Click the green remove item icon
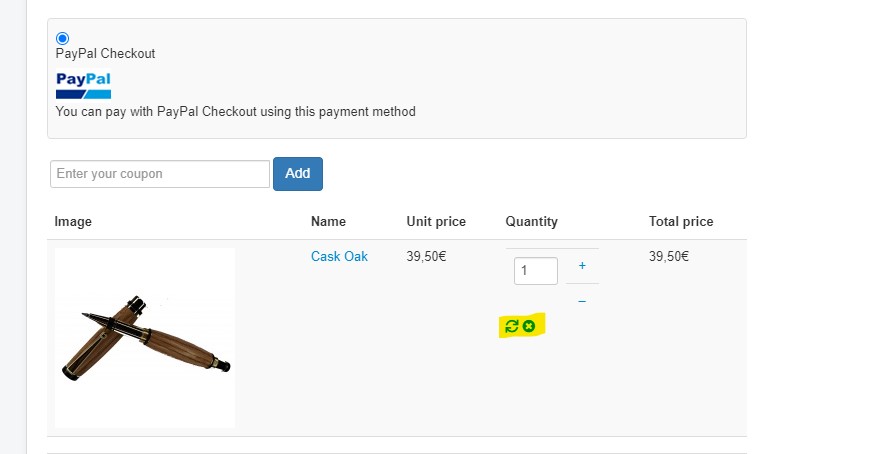Image resolution: width=882 pixels, height=454 pixels. (x=529, y=326)
